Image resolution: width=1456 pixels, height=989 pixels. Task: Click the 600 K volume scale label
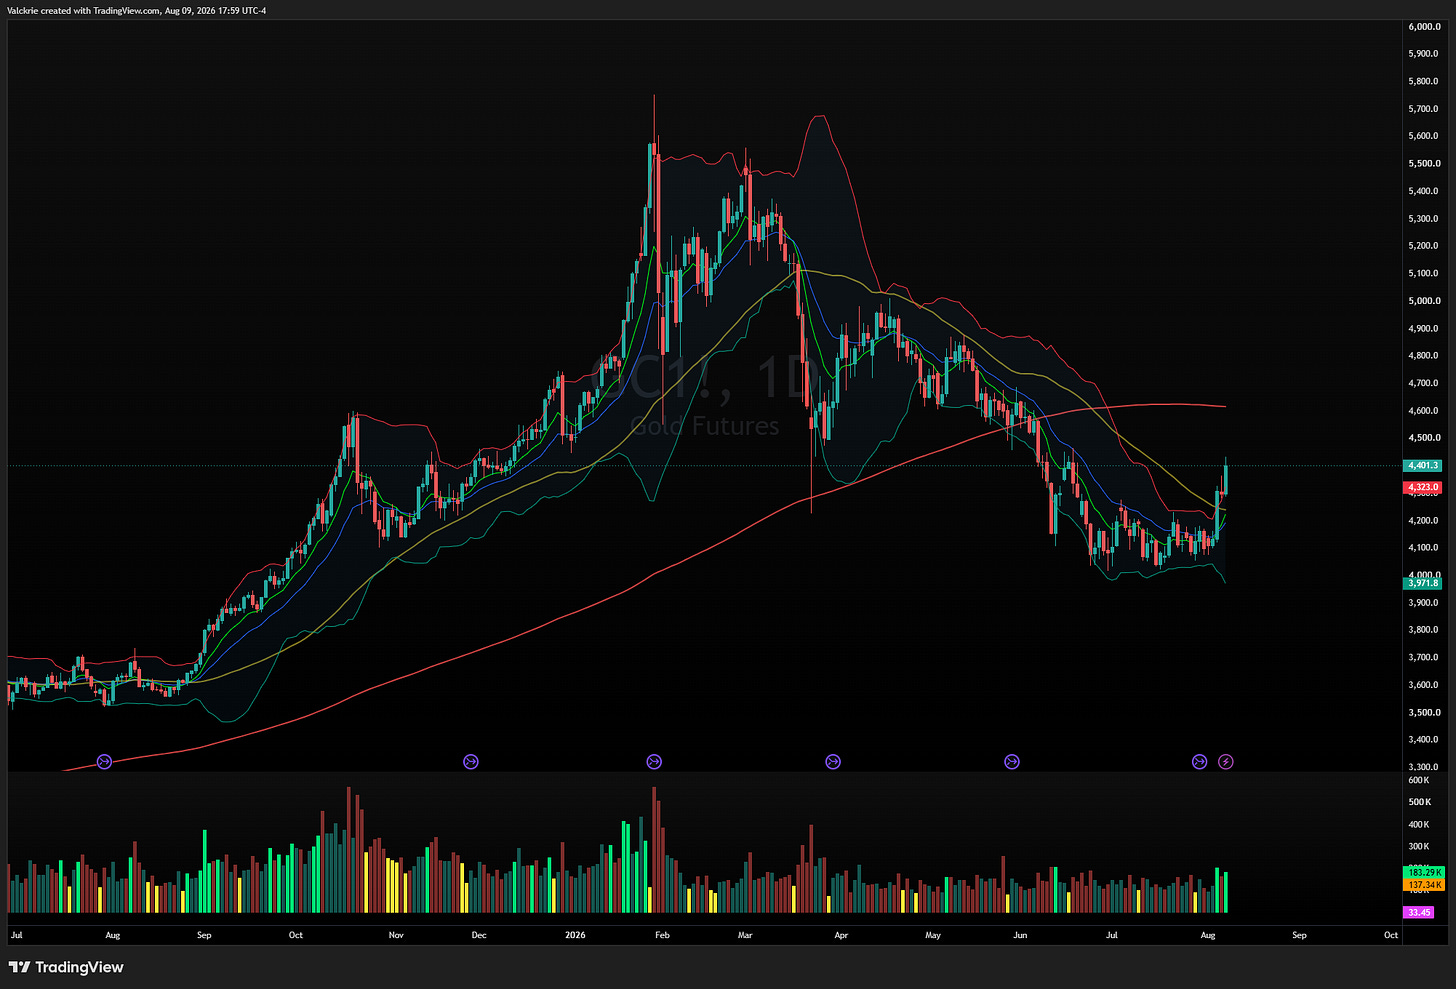(1419, 780)
